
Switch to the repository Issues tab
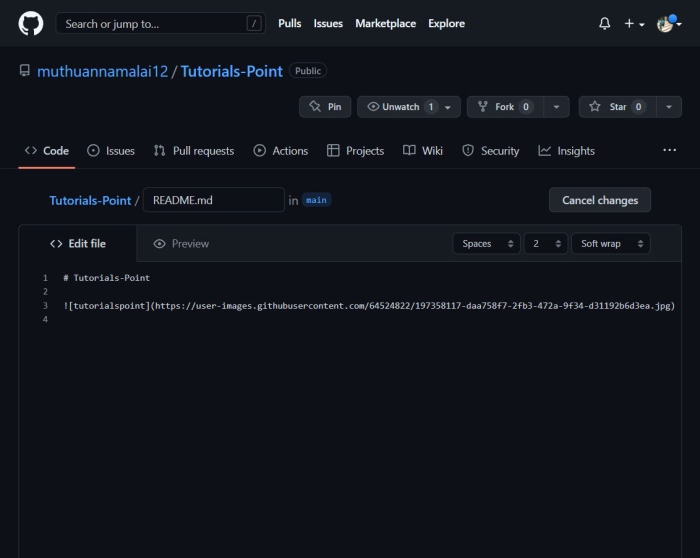[111, 151]
